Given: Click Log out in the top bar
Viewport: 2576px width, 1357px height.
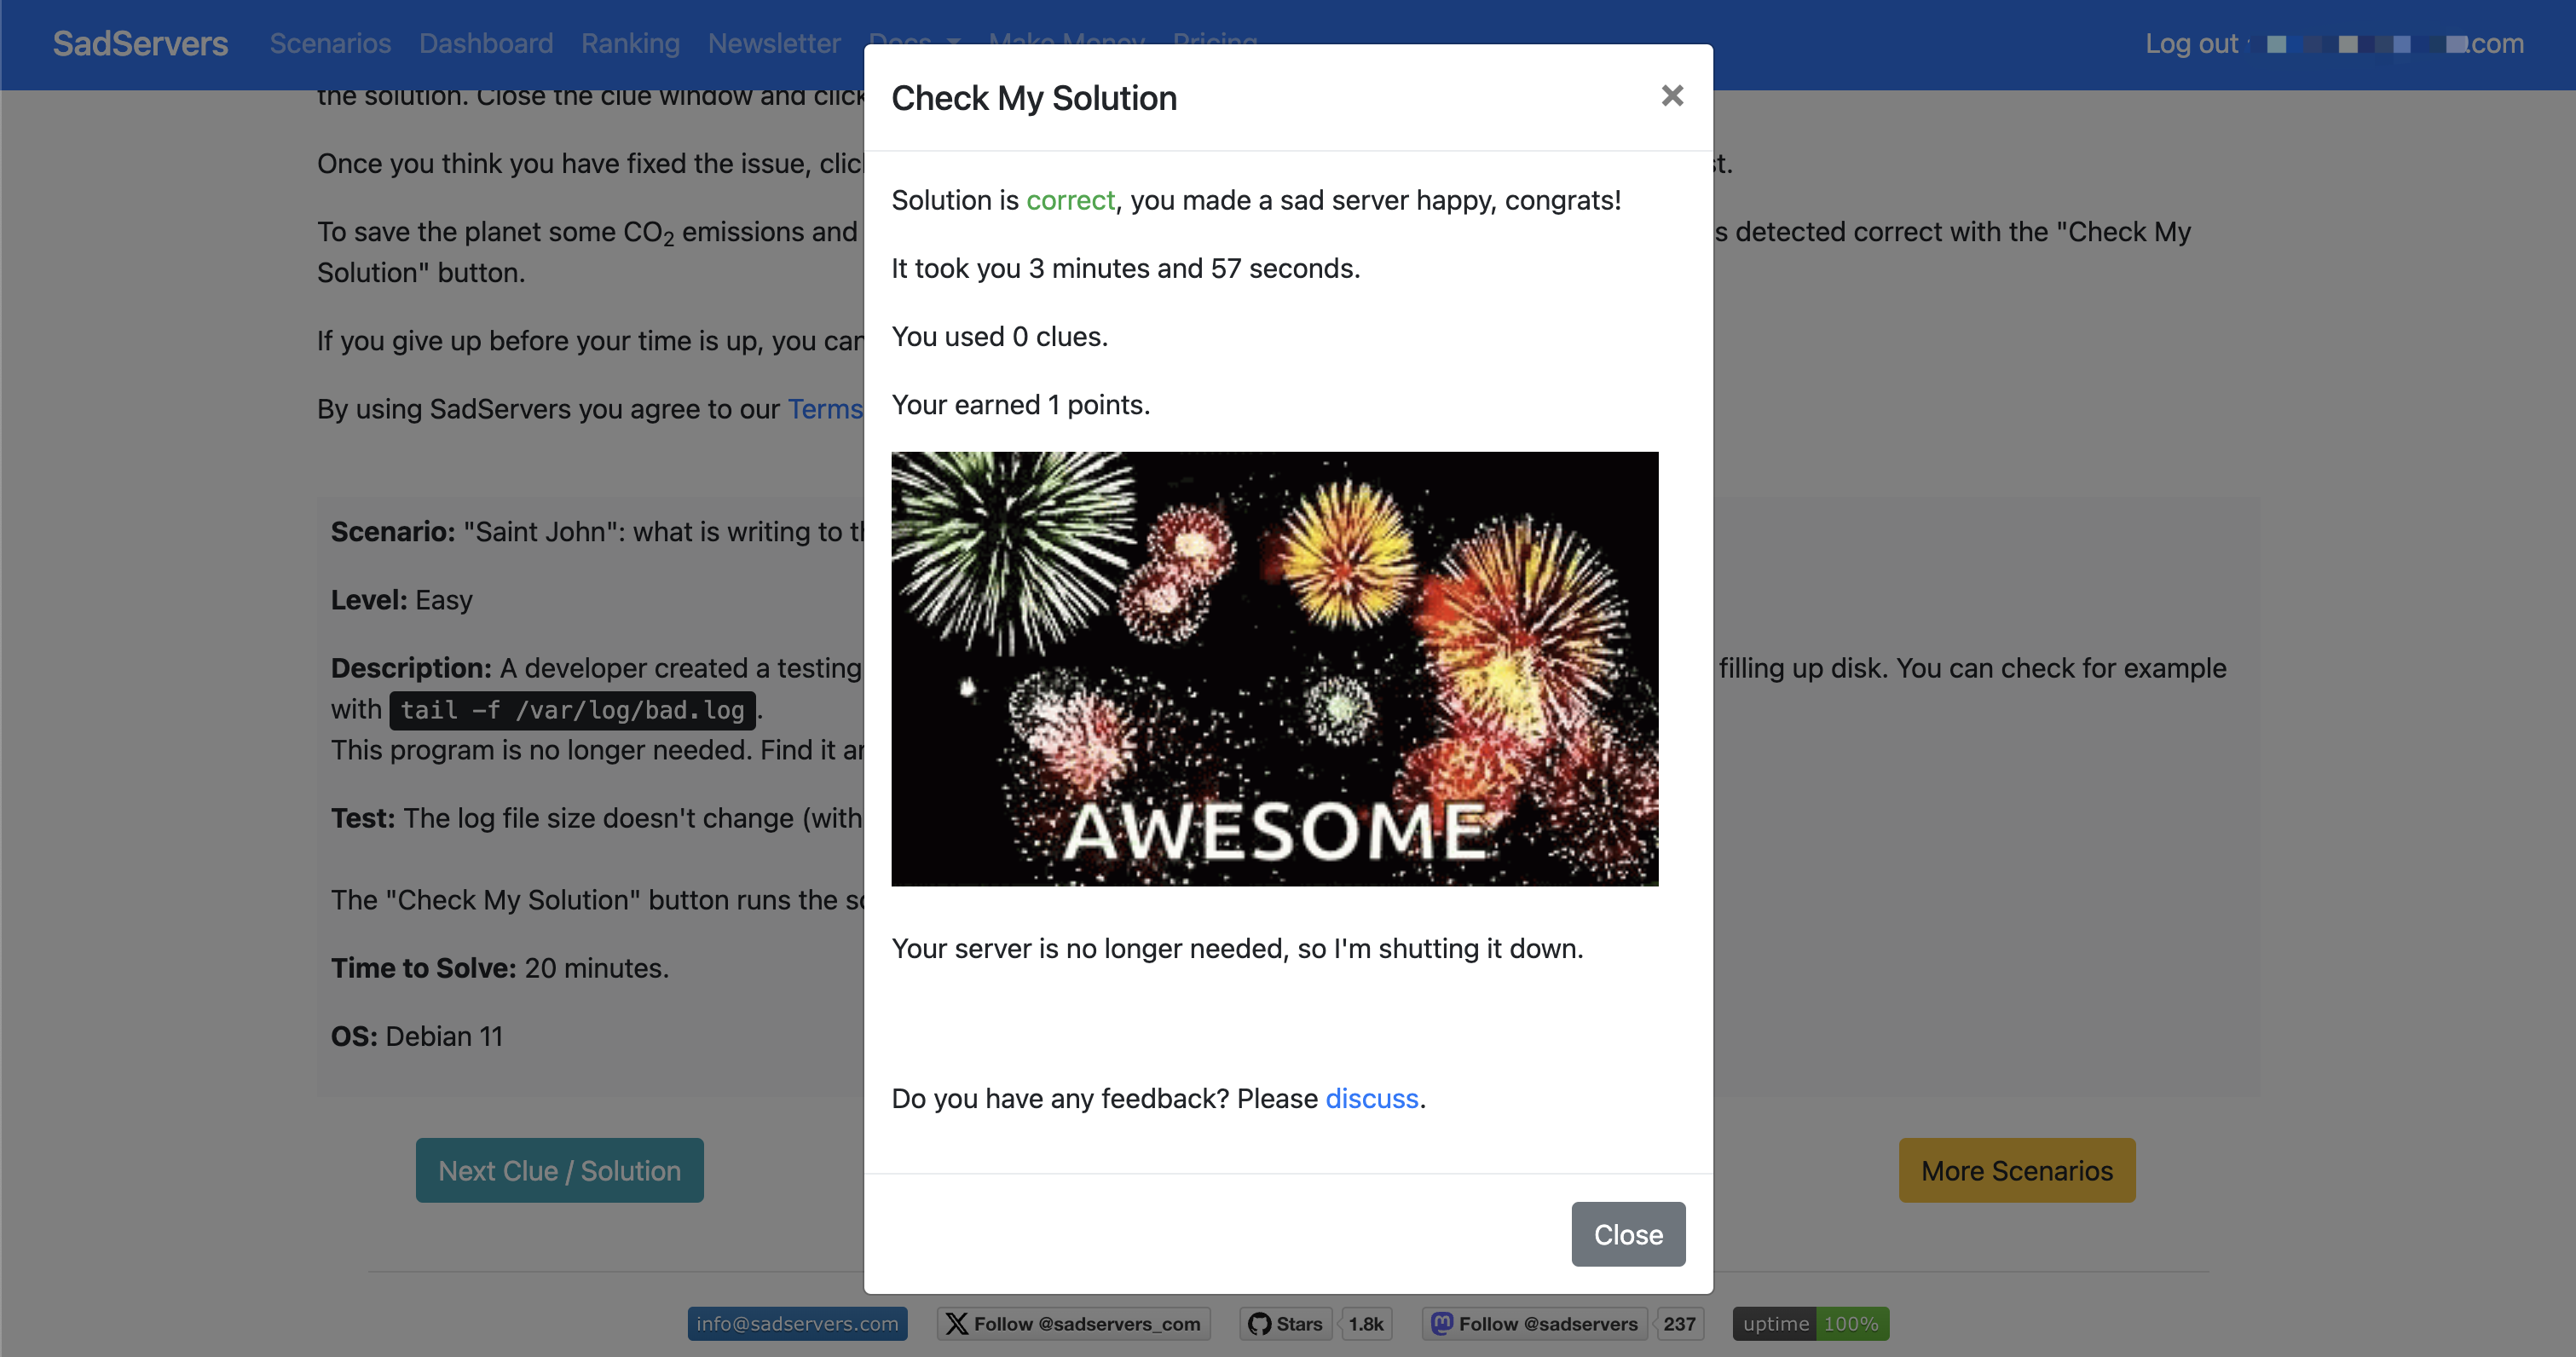Looking at the screenshot, I should point(2191,43).
